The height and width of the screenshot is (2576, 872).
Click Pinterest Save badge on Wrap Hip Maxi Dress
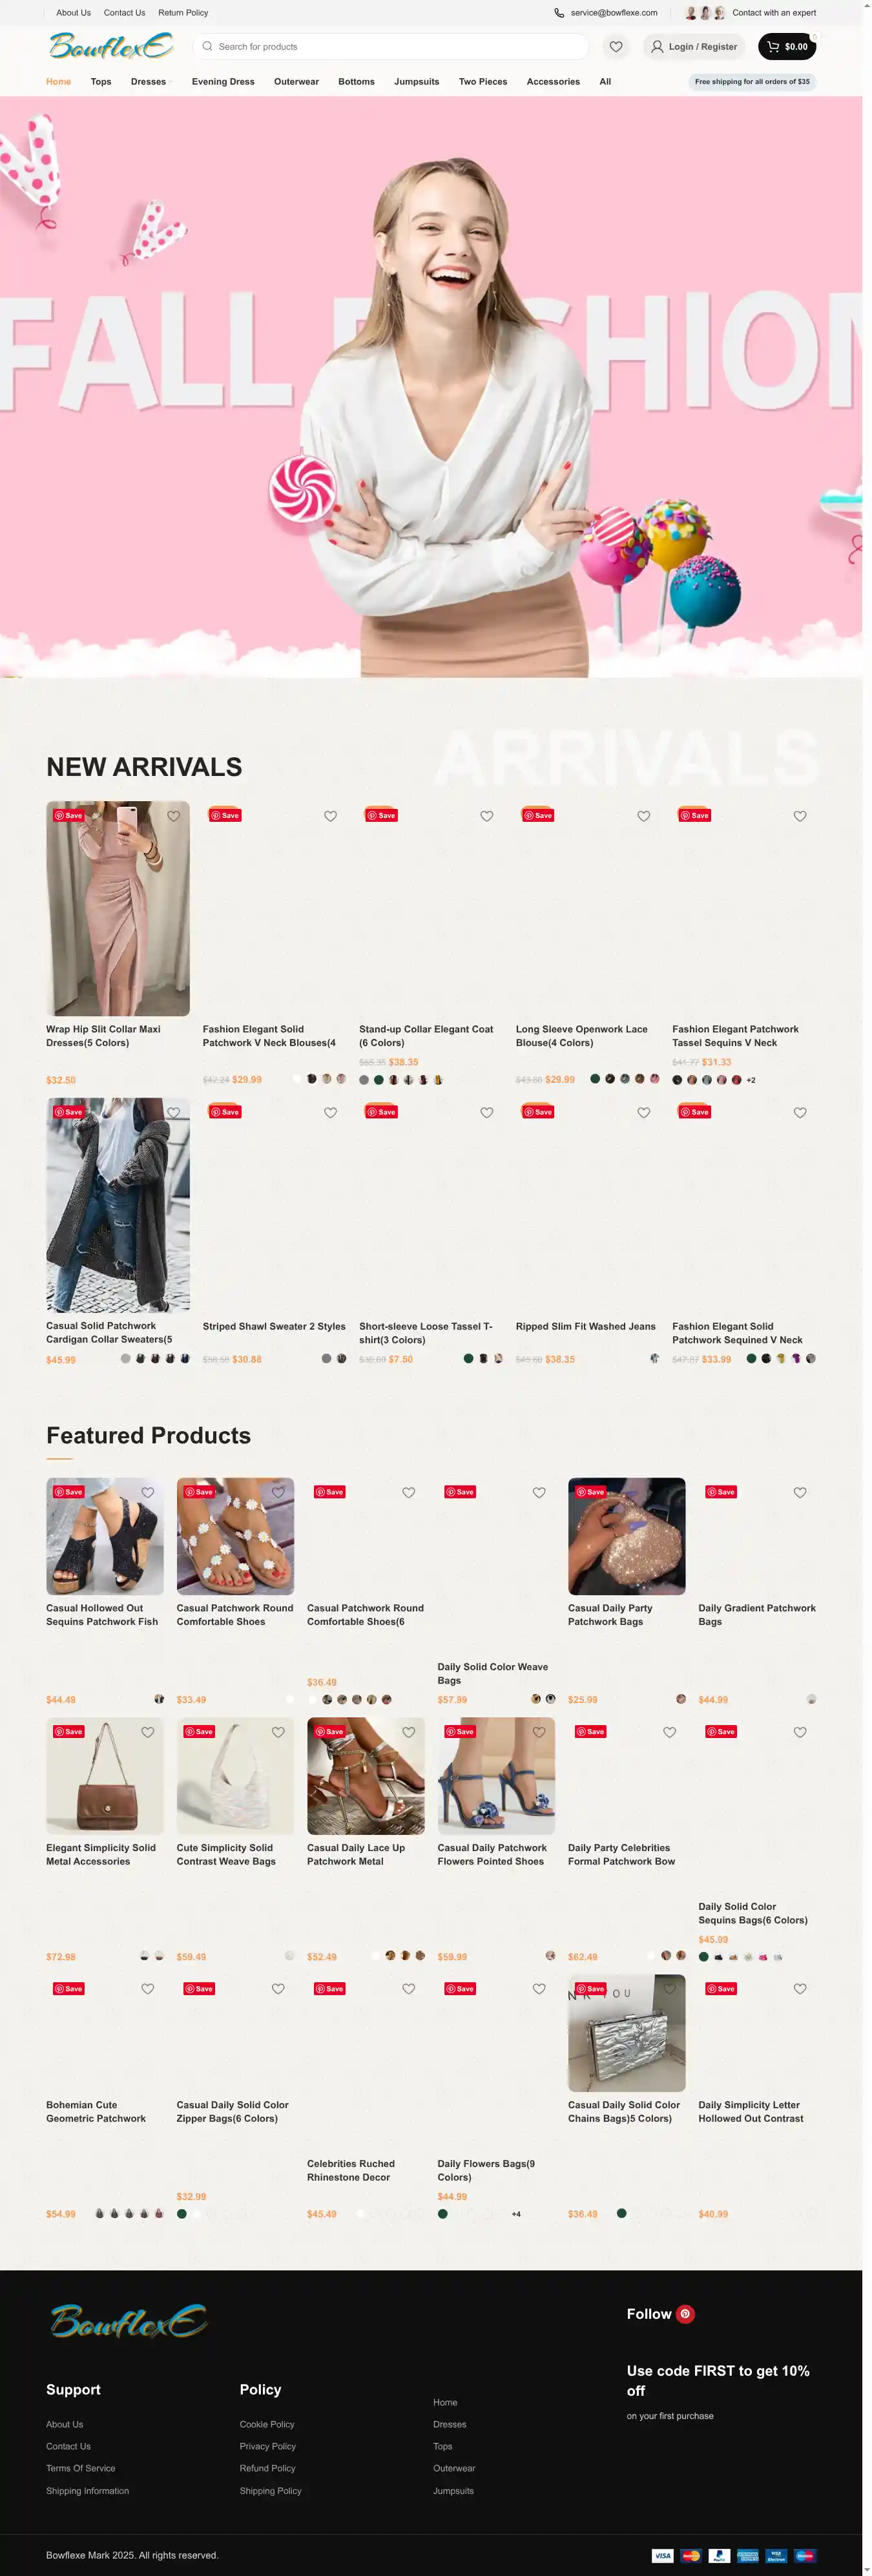tap(69, 816)
